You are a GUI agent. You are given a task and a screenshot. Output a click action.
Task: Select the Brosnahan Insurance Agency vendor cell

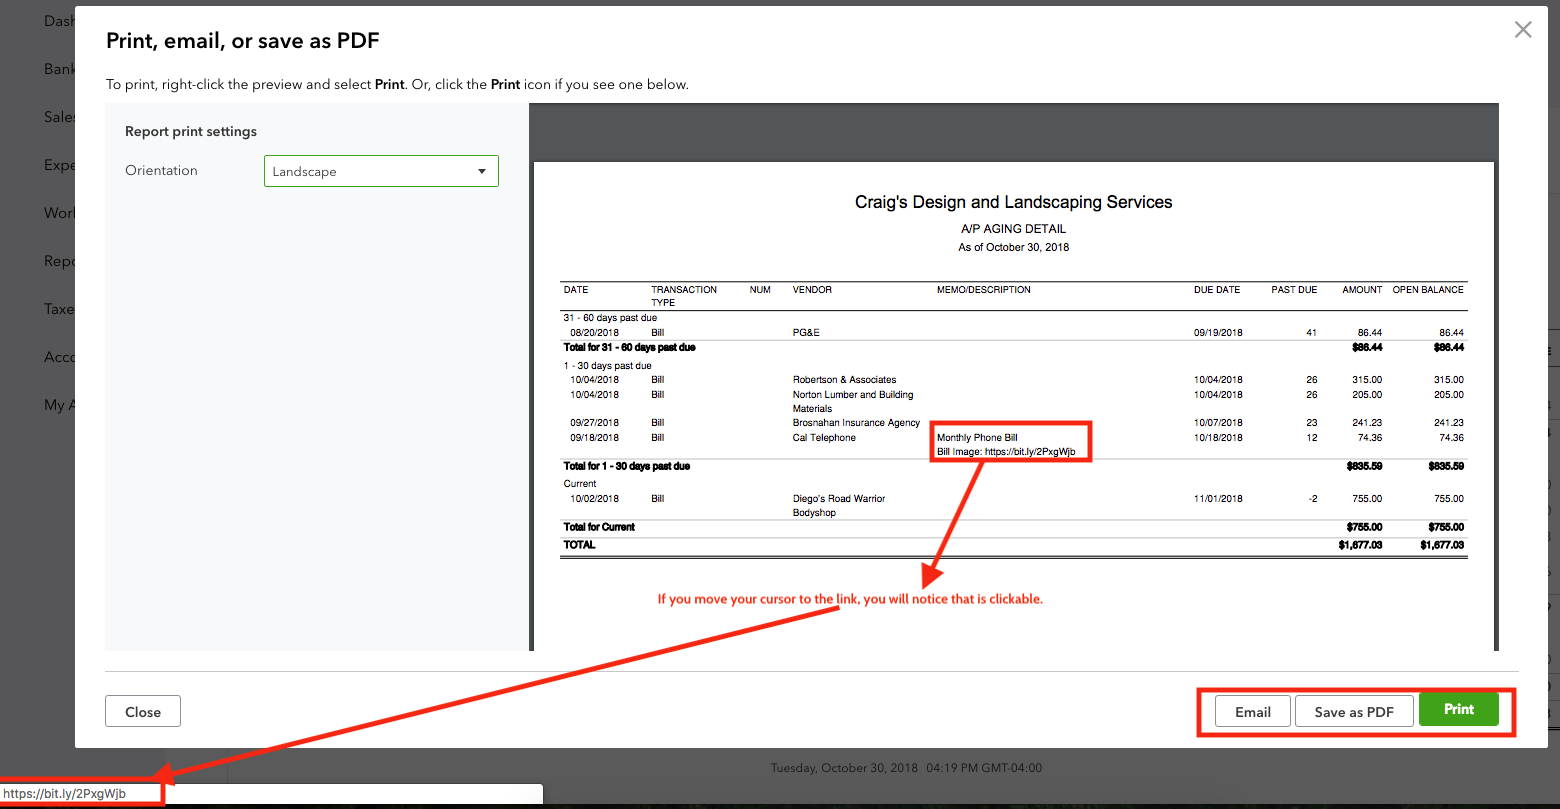[856, 423]
